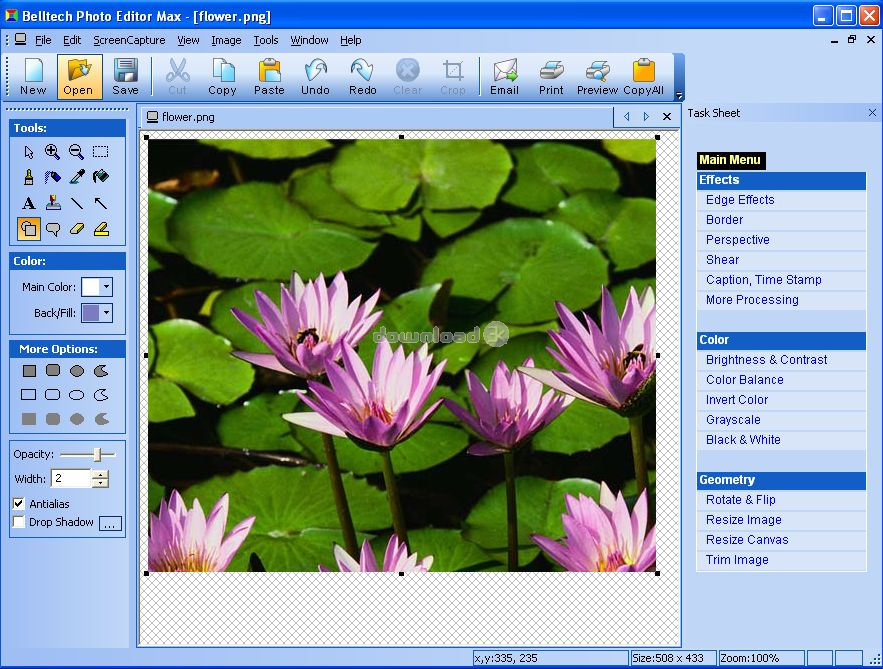Pick the Eyedropper color picker tool

pyautogui.click(x=77, y=177)
